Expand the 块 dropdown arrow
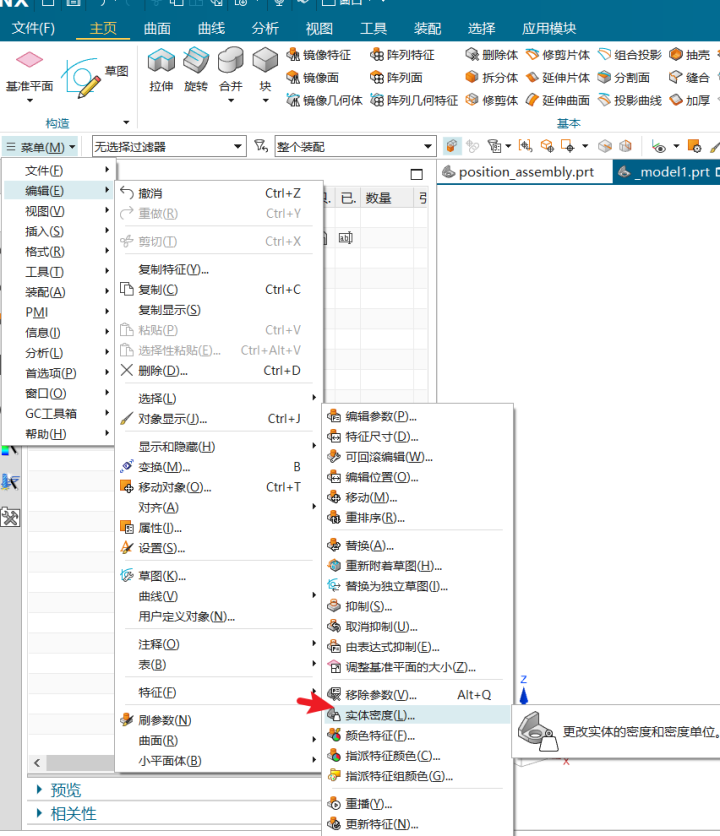 (265, 101)
